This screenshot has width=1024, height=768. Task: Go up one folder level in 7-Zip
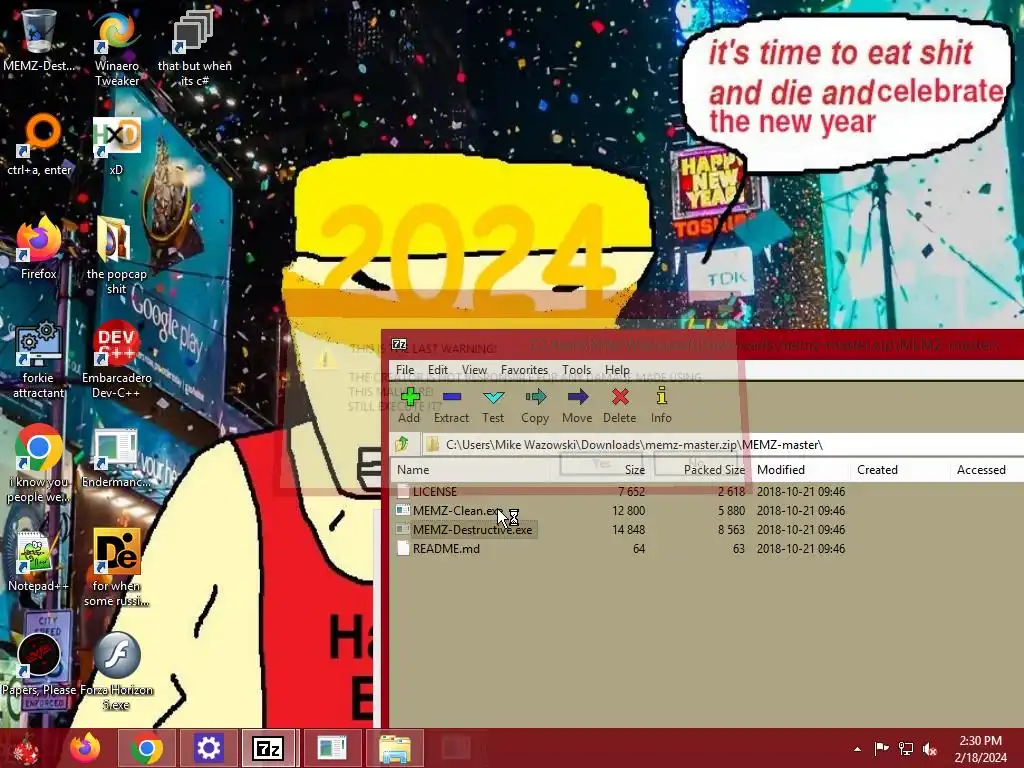pos(402,445)
